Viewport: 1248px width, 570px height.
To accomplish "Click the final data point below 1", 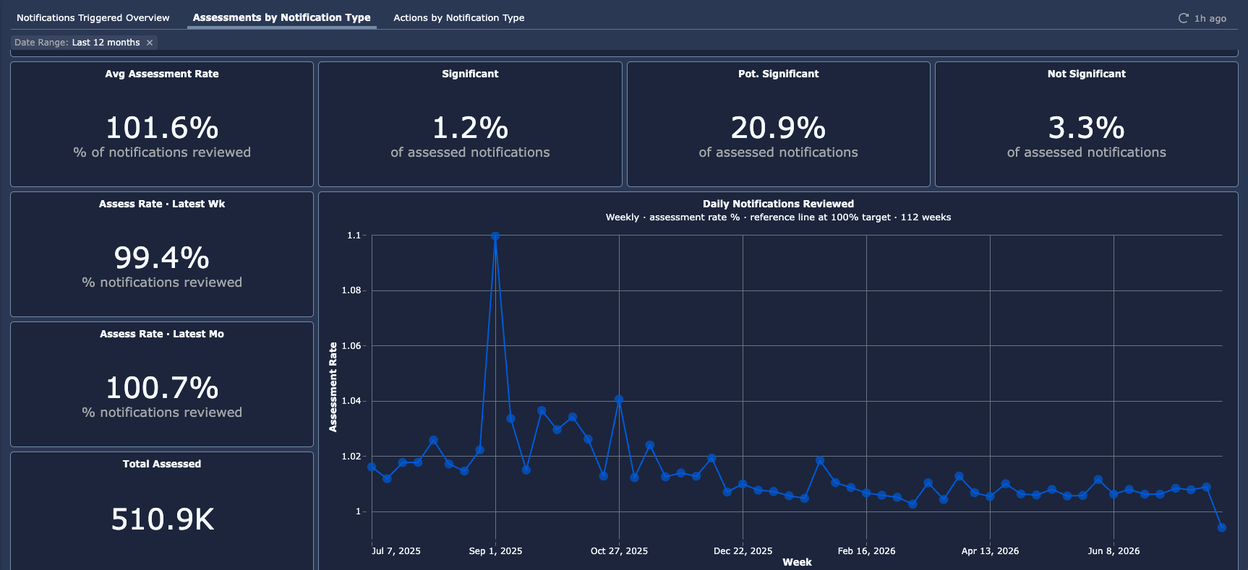I will [1222, 528].
